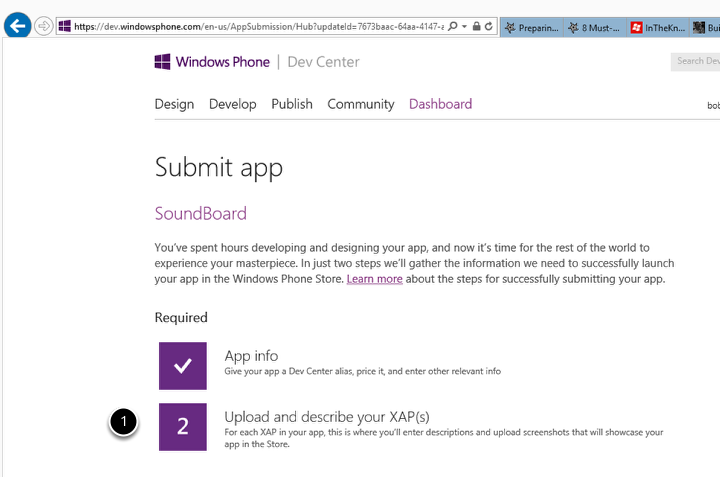Image resolution: width=720 pixels, height=477 pixels.
Task: Open the Design menu
Action: pos(174,104)
